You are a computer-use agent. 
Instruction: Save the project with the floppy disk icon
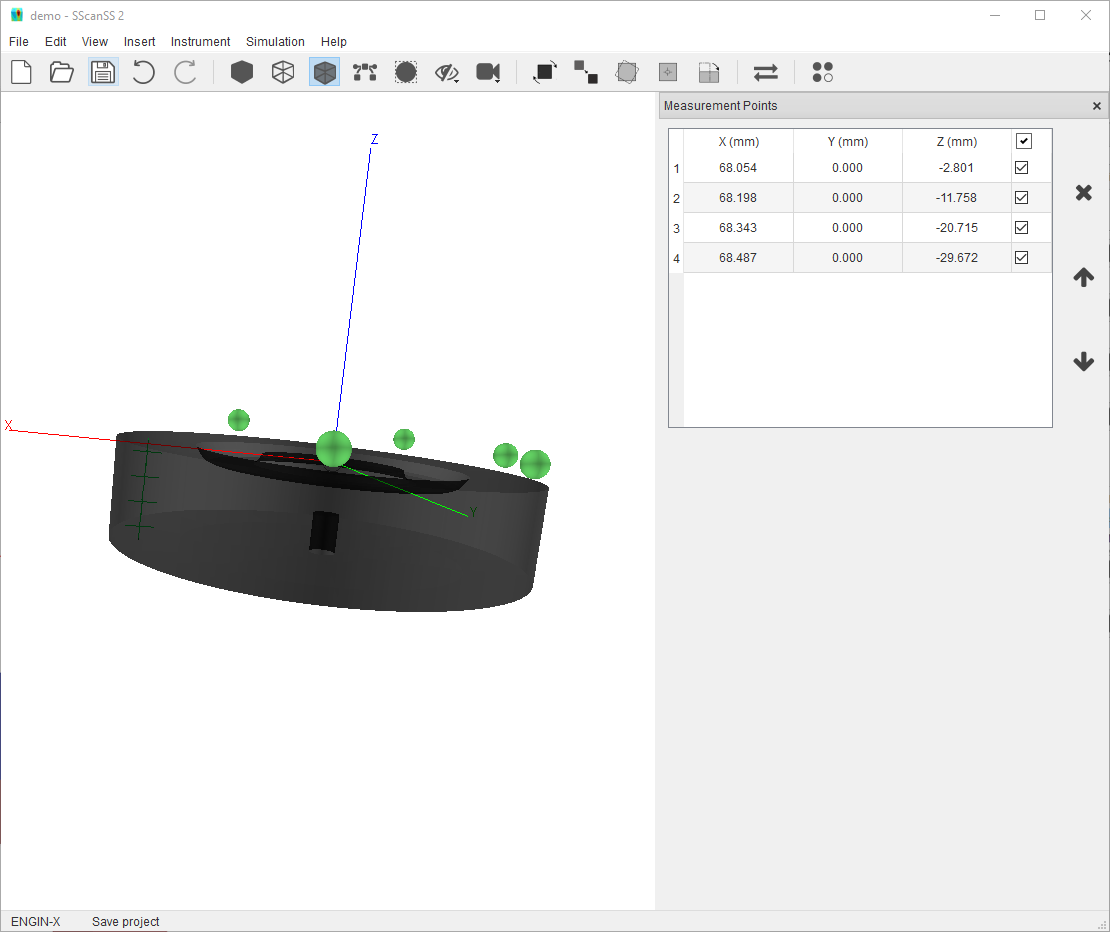tap(103, 72)
